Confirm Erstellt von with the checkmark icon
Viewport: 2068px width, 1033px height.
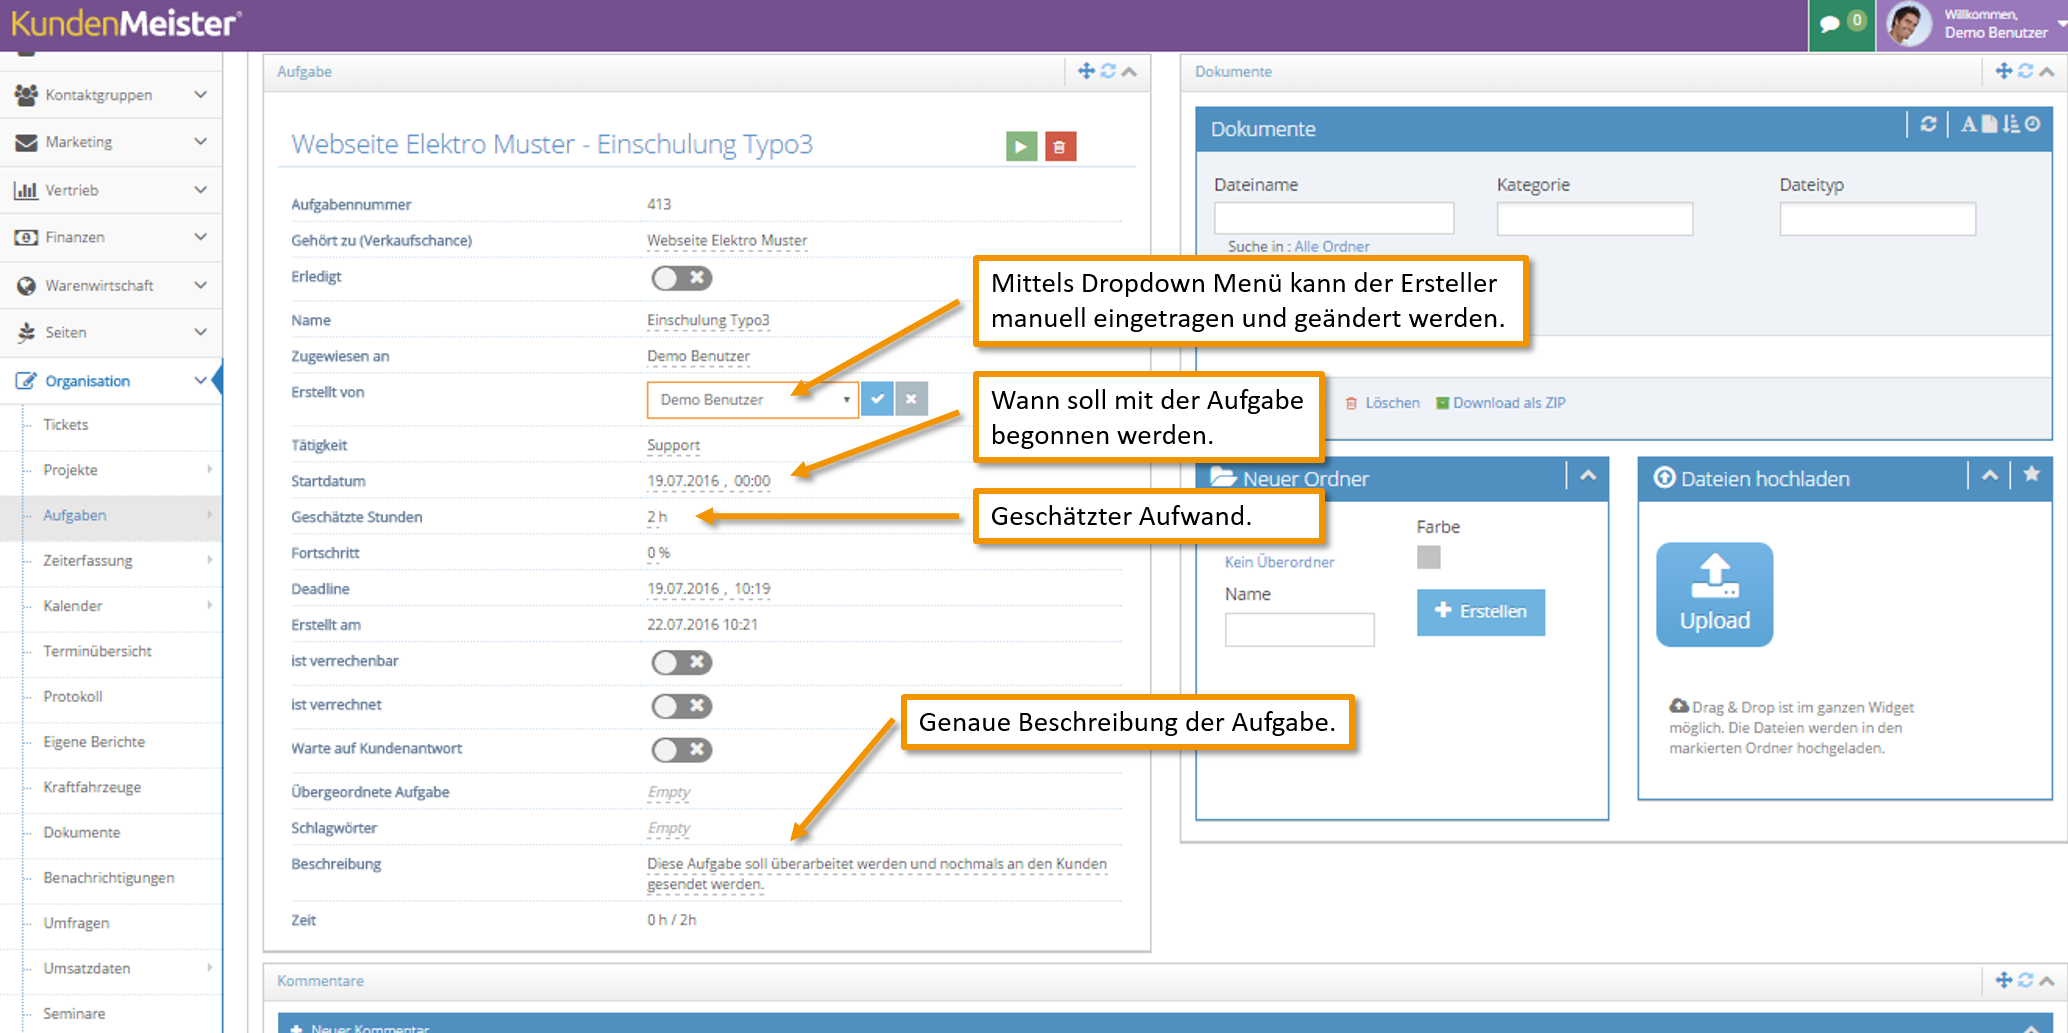877,399
